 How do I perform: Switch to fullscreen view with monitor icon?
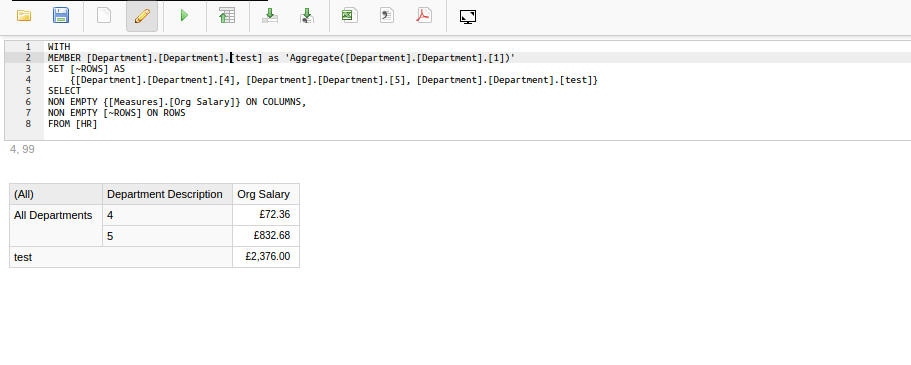(x=468, y=16)
